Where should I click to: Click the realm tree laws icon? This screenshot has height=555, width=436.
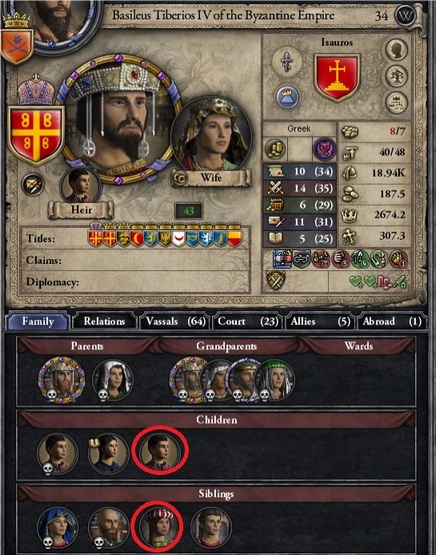pos(396,103)
